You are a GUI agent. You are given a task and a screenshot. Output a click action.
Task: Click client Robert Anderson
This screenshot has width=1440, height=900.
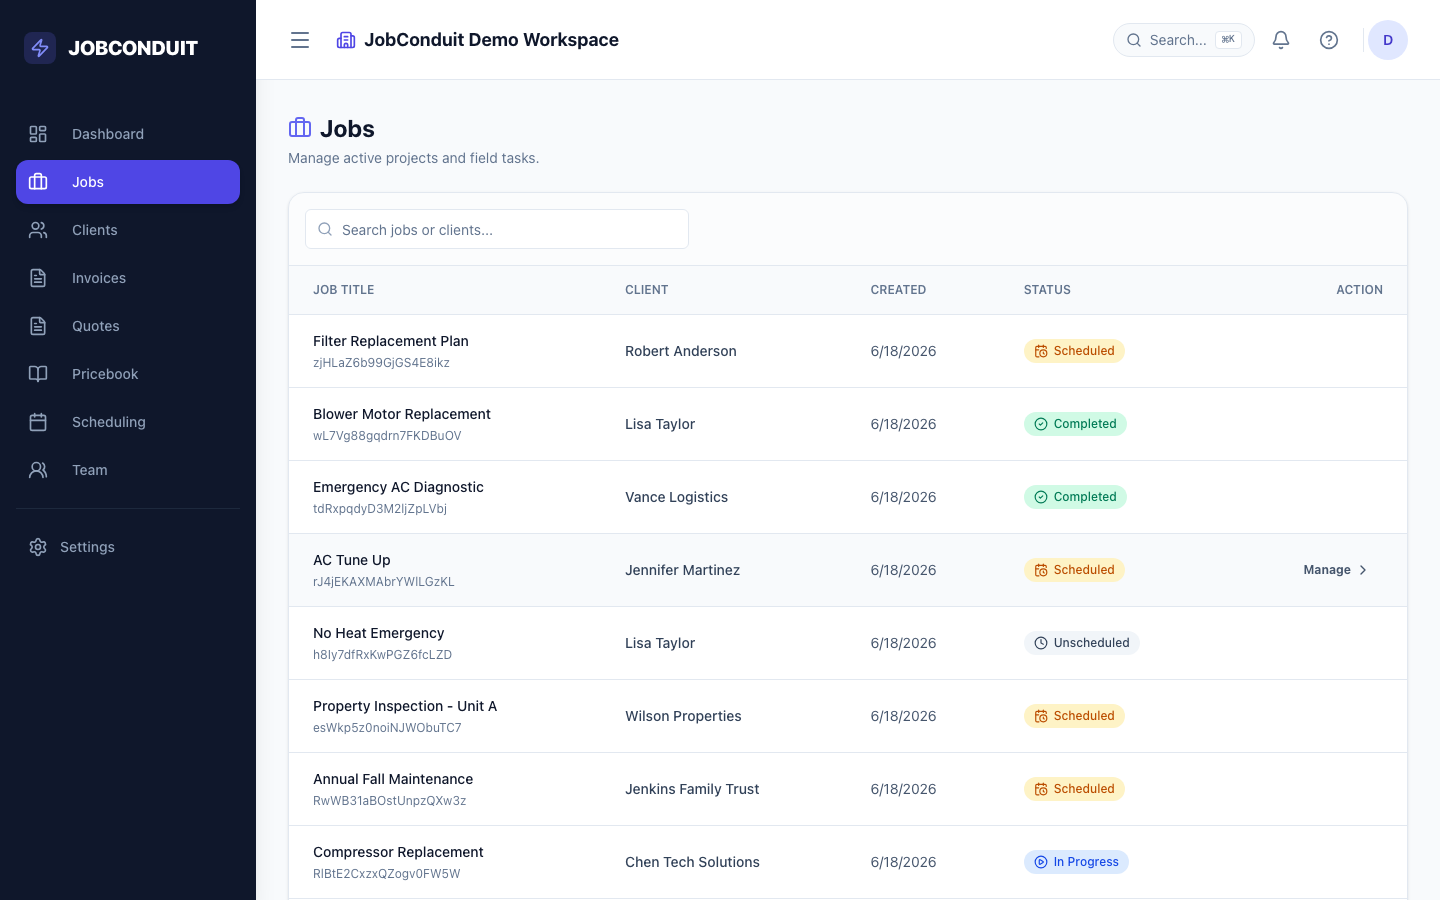click(x=681, y=351)
